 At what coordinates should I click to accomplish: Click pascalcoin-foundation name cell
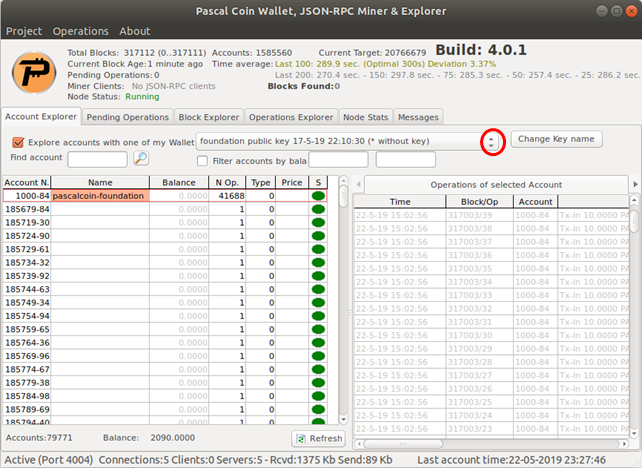(100, 196)
